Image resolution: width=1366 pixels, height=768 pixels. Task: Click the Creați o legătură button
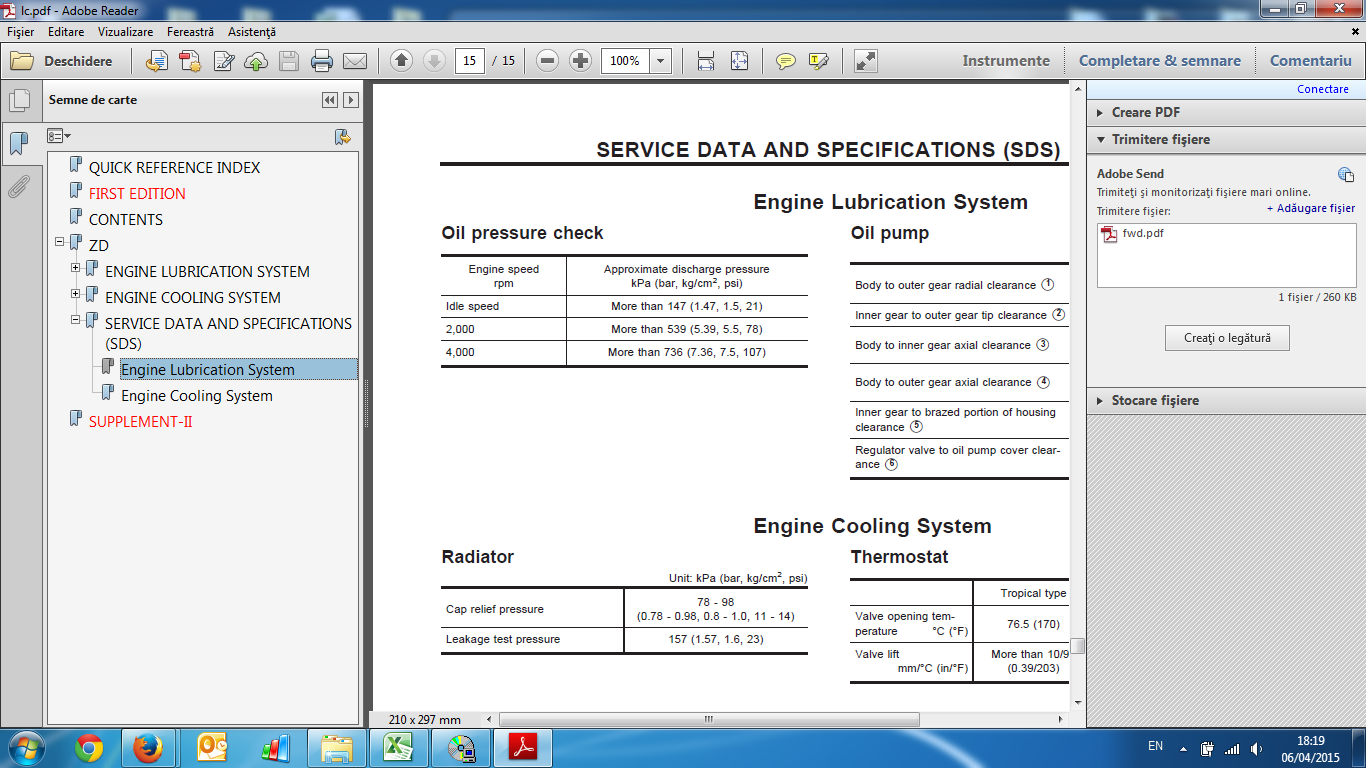point(1227,338)
